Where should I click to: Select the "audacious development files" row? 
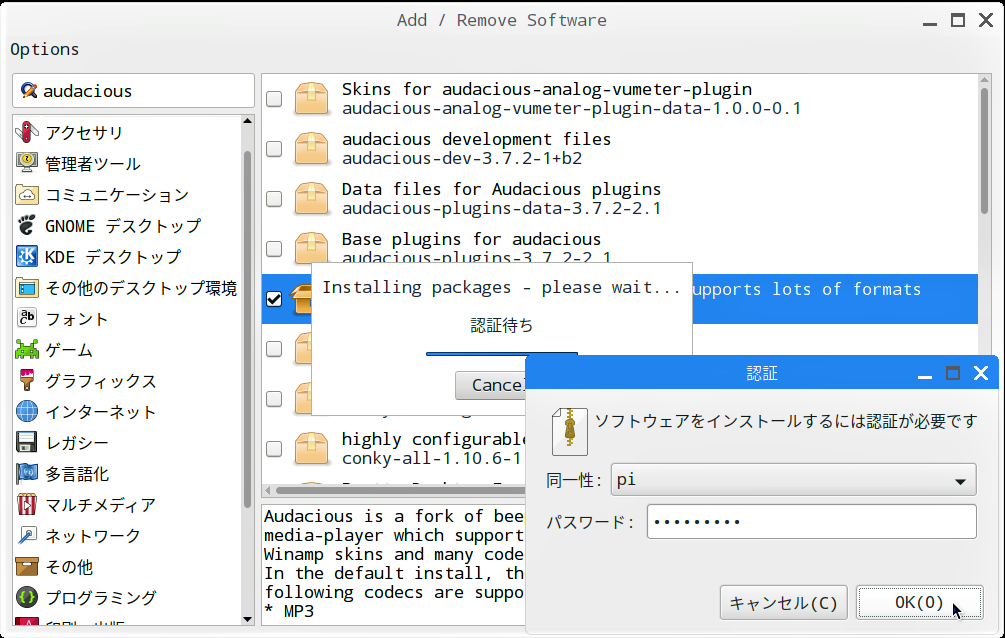tap(620, 149)
